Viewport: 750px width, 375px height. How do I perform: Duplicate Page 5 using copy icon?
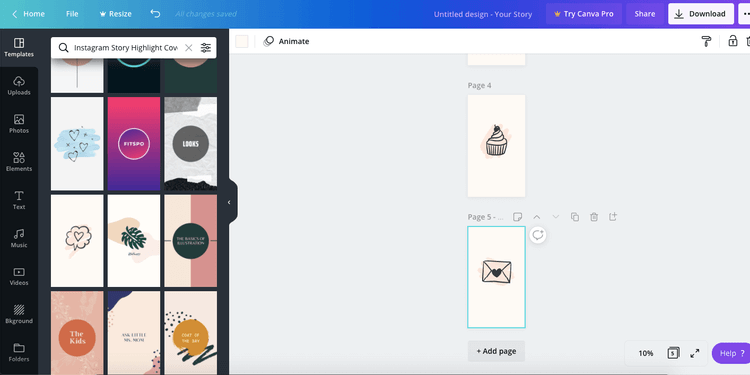pyautogui.click(x=575, y=217)
